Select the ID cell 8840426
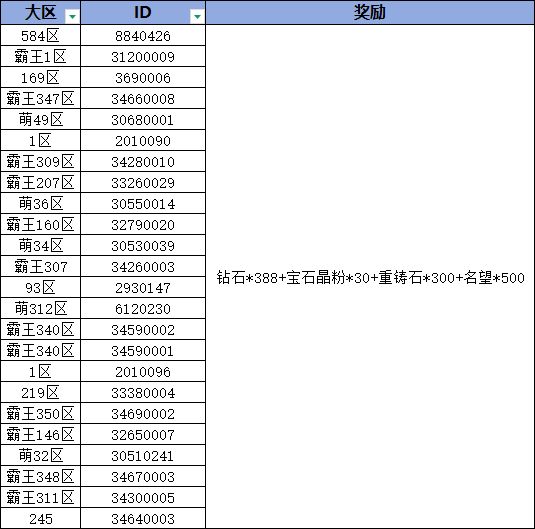The height and width of the screenshot is (529, 535). 143,35
